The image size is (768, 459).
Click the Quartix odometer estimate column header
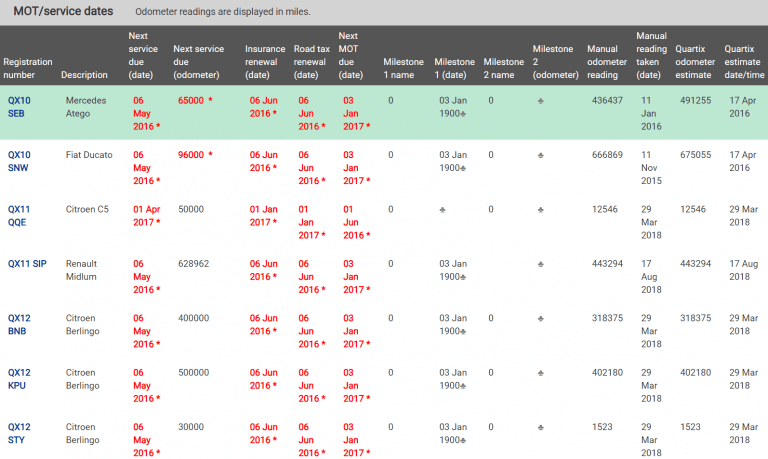click(697, 61)
